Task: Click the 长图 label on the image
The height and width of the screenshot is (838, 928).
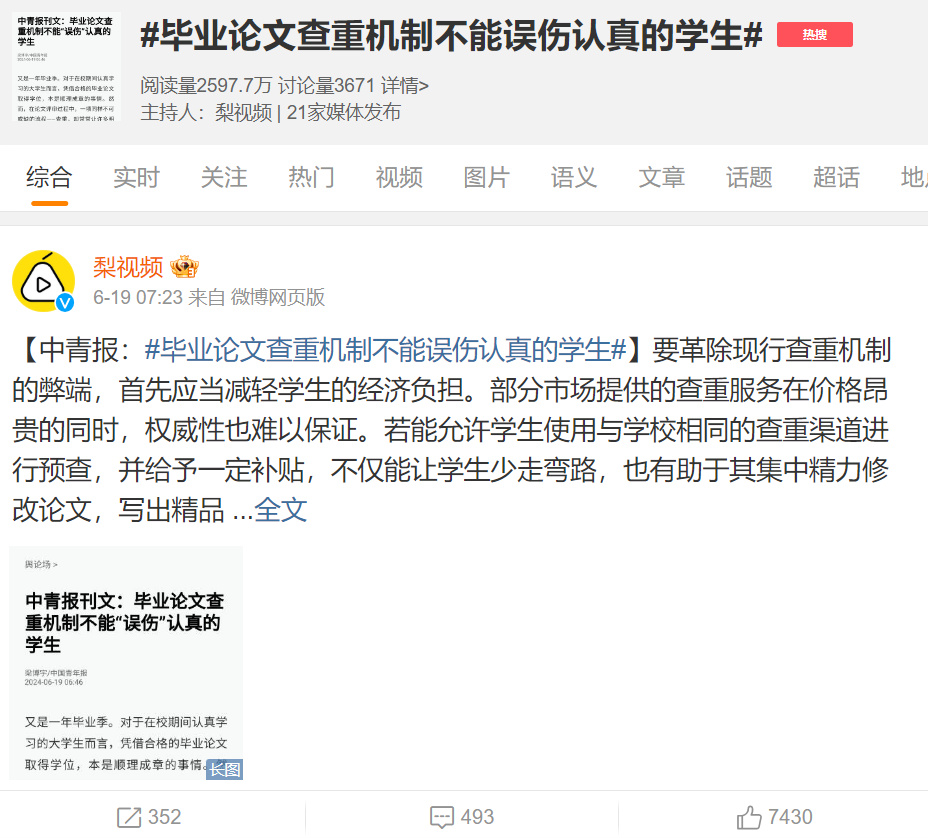Action: pyautogui.click(x=225, y=769)
